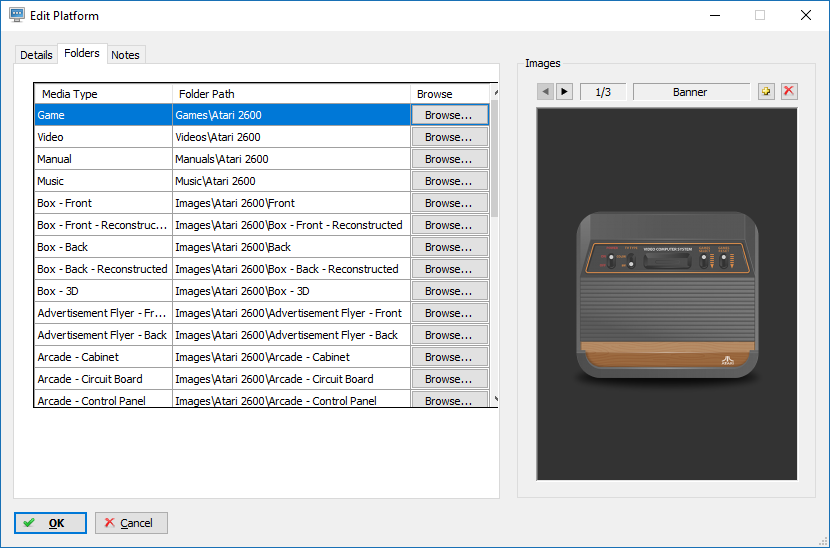The image size is (830, 548).
Task: Select the Box - Back media type cell
Action: tap(104, 247)
